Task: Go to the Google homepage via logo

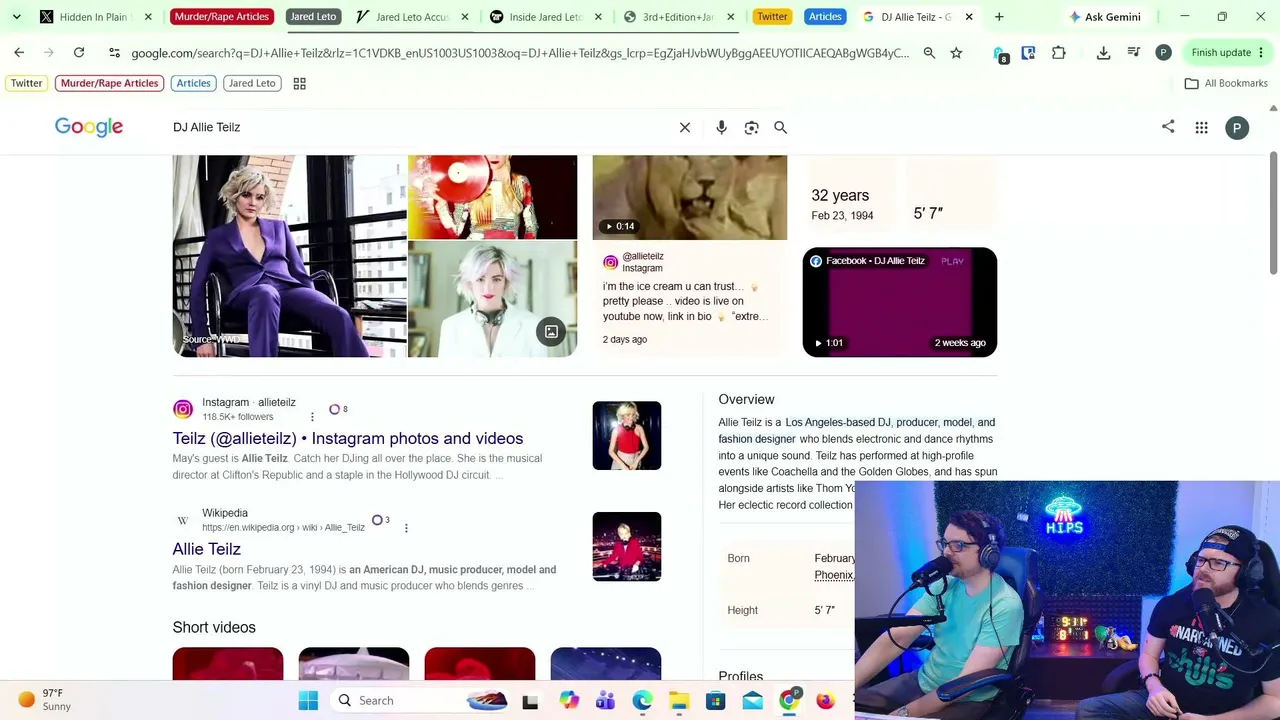Action: (x=89, y=127)
